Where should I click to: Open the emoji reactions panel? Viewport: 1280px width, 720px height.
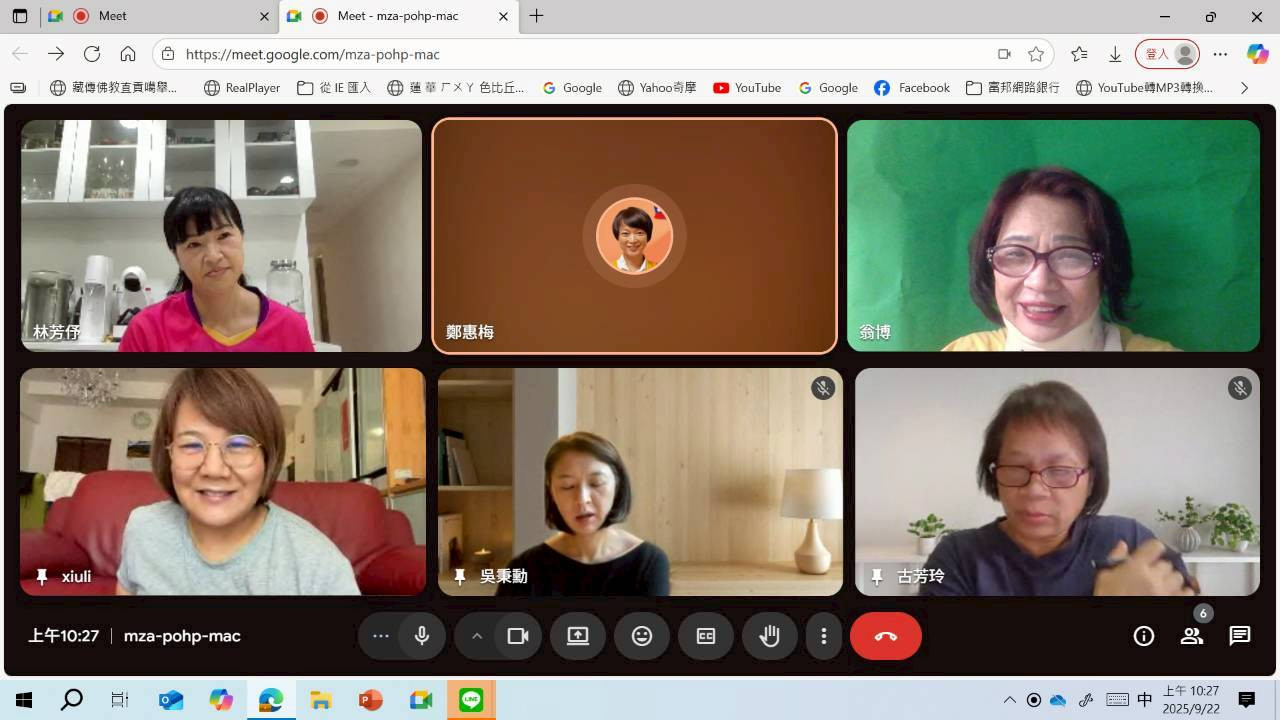click(642, 636)
